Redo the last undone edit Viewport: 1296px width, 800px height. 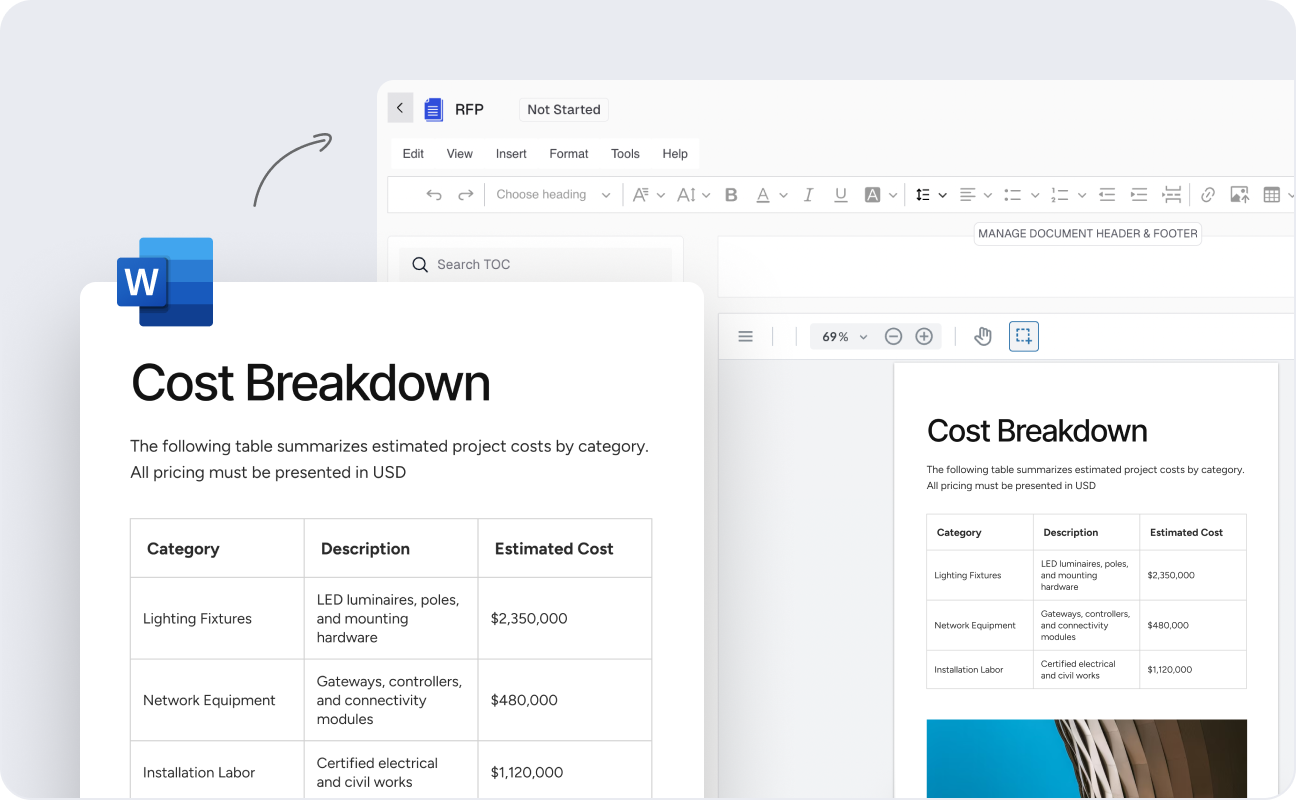point(466,195)
